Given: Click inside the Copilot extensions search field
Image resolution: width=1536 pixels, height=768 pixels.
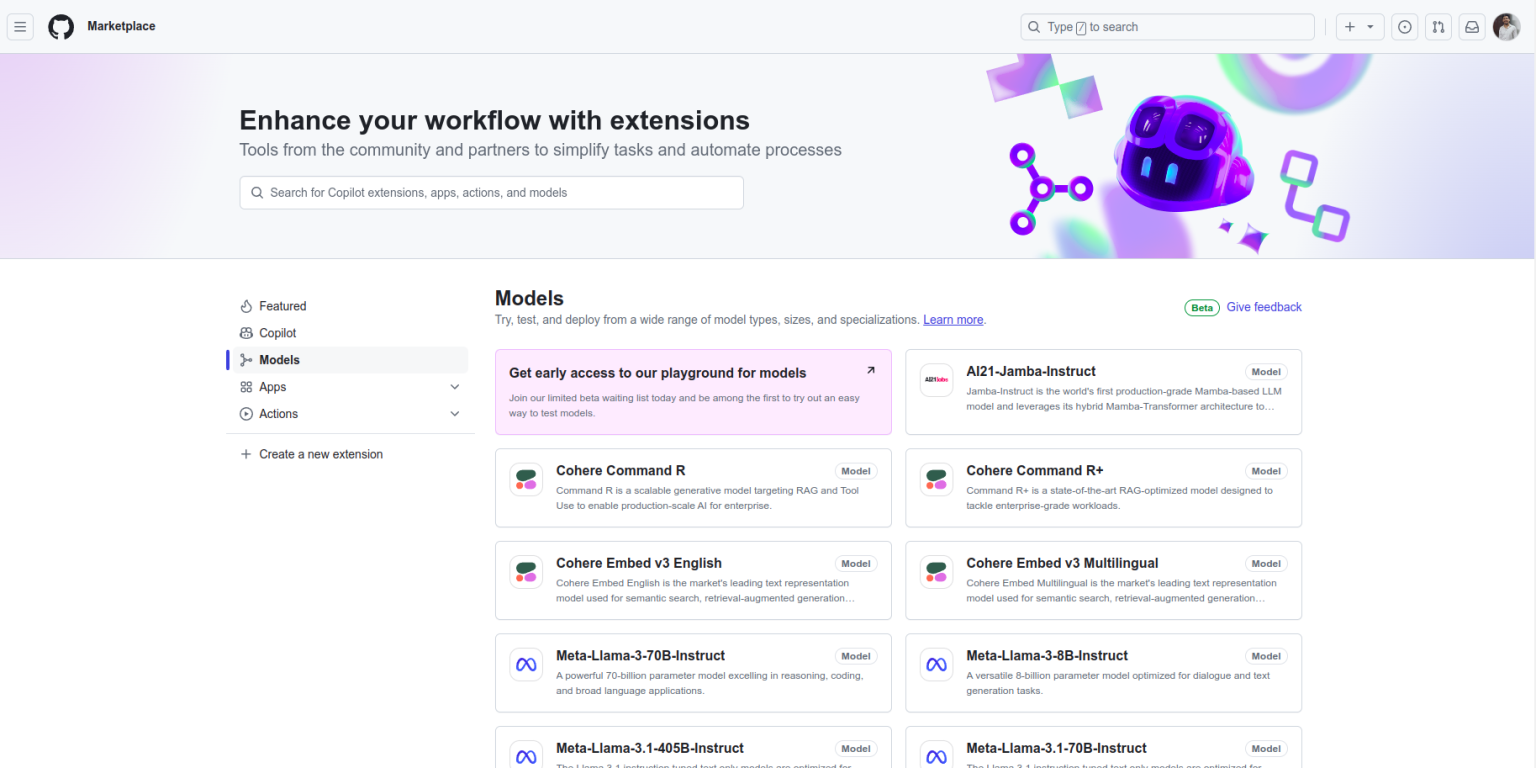Looking at the screenshot, I should pyautogui.click(x=491, y=192).
